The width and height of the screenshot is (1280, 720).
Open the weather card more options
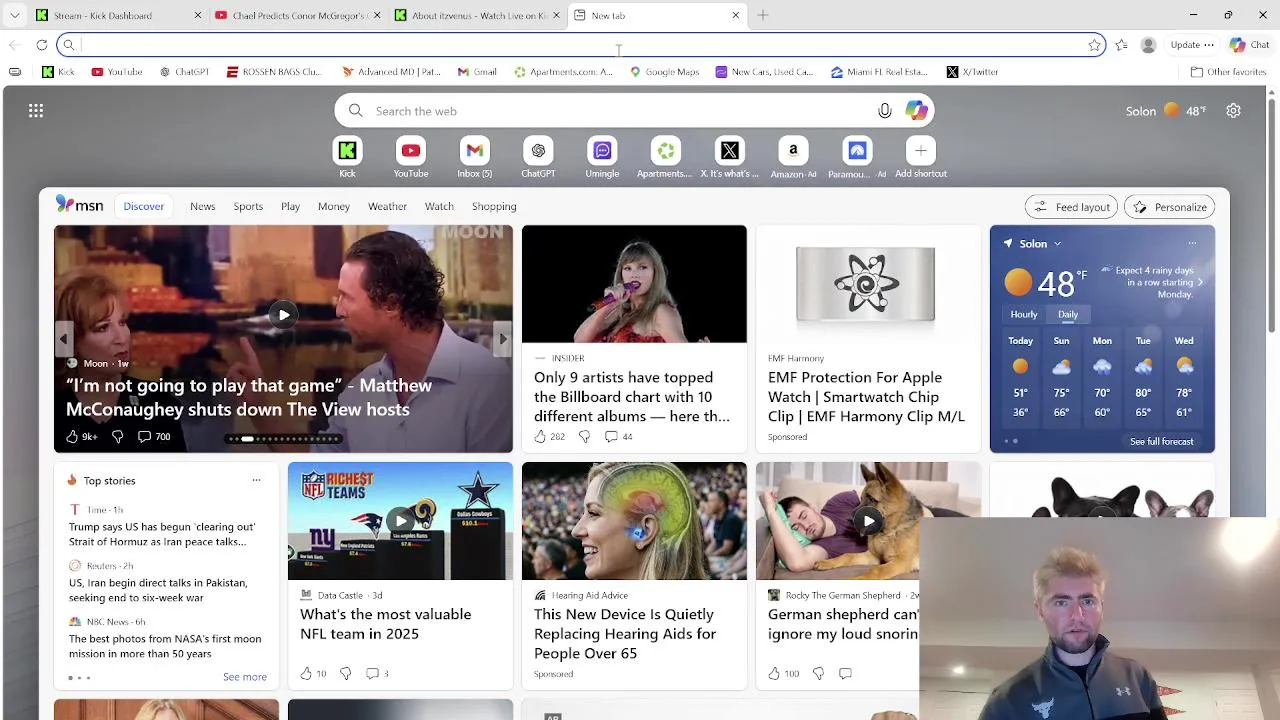[x=1192, y=243]
